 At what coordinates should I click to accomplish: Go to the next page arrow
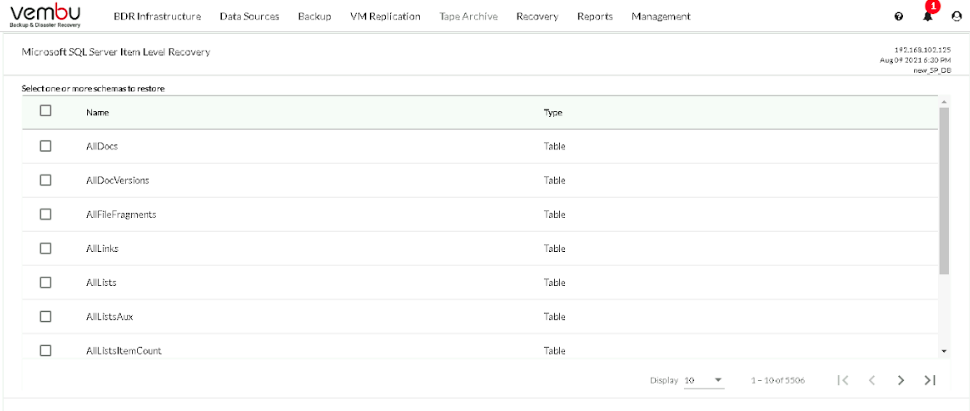(x=901, y=380)
